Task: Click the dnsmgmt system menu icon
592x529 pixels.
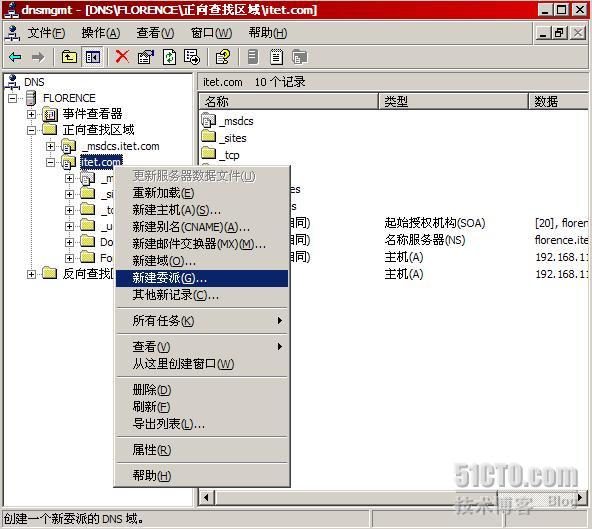Action: (11, 10)
